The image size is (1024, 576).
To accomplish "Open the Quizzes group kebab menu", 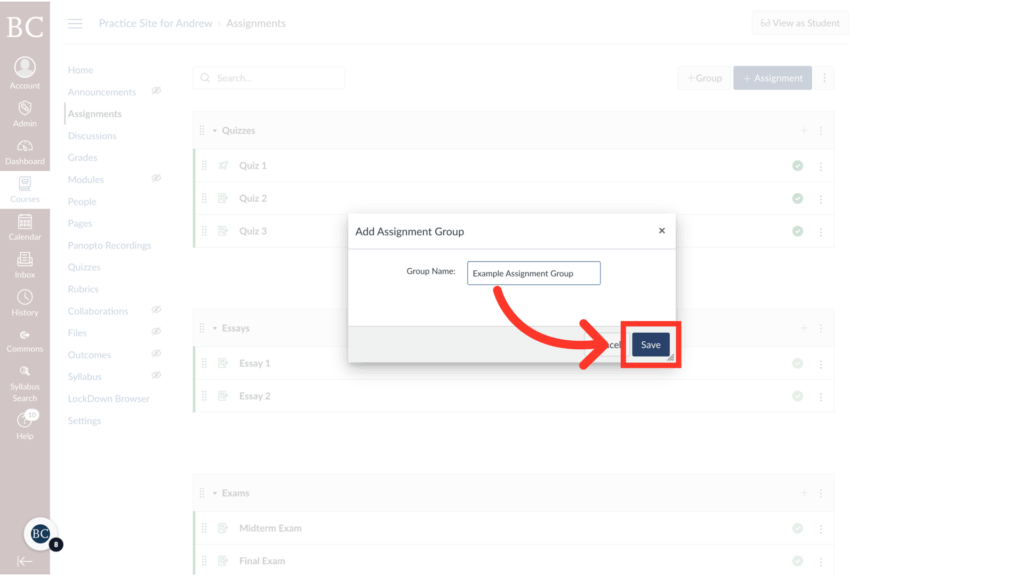I will coord(820,130).
